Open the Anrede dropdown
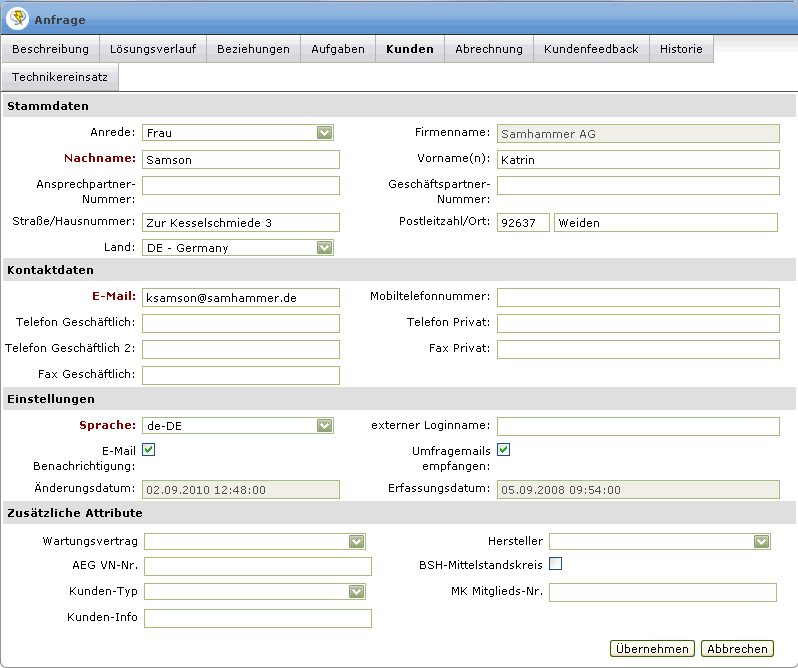This screenshot has height=668, width=798. click(x=324, y=133)
